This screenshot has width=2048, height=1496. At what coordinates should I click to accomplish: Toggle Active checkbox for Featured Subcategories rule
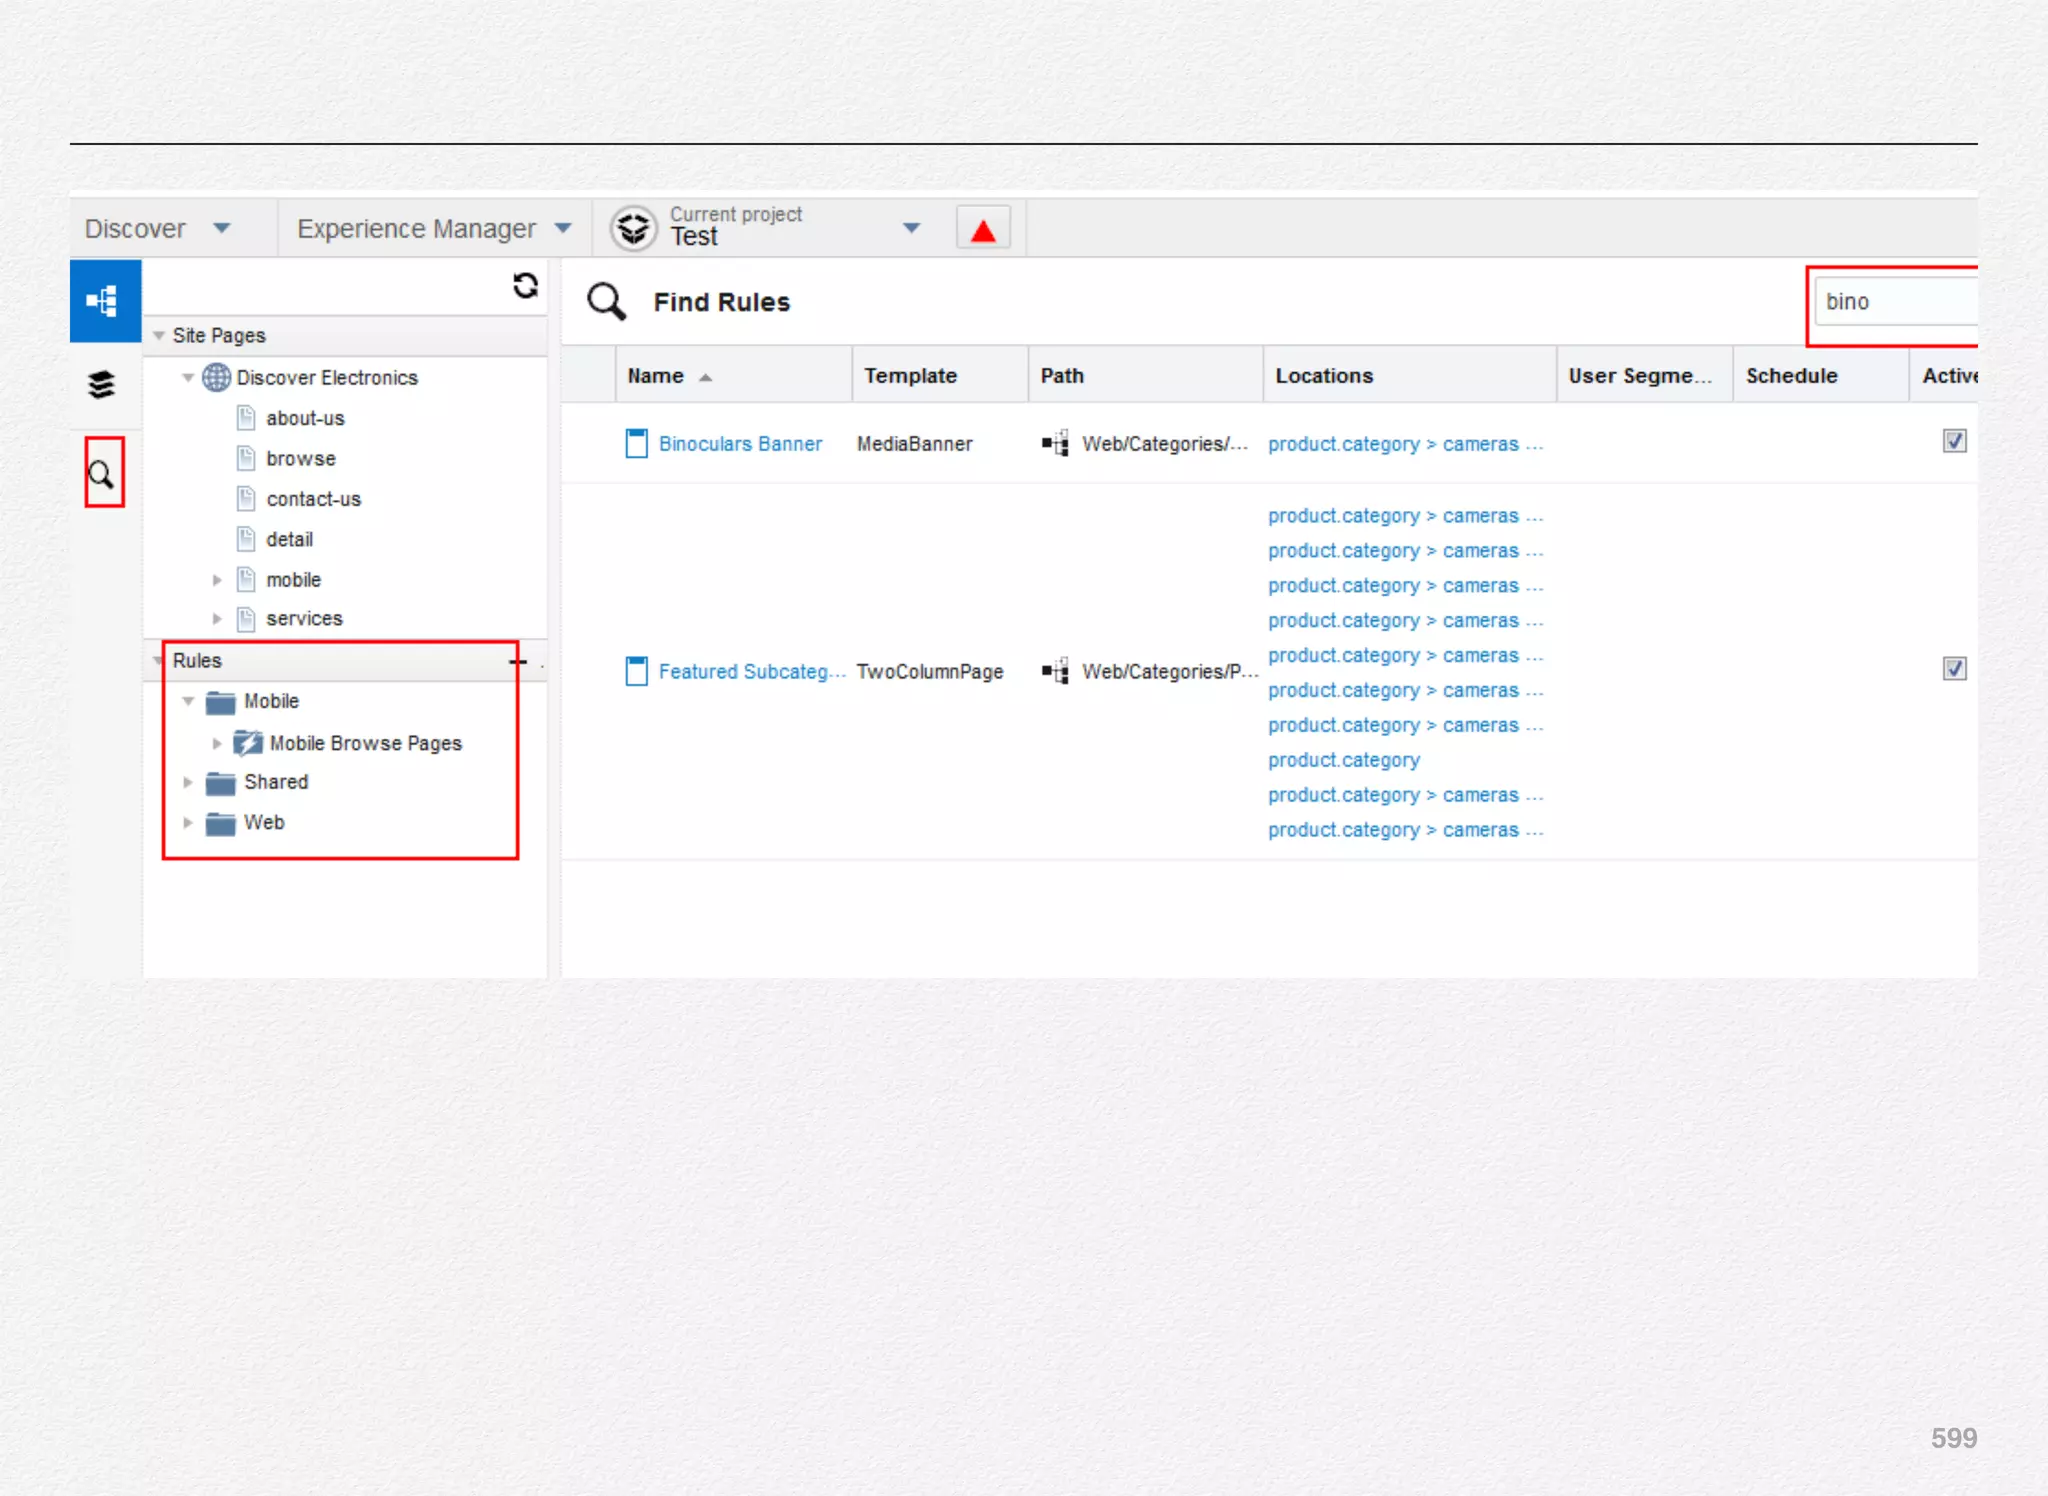pyautogui.click(x=1954, y=669)
